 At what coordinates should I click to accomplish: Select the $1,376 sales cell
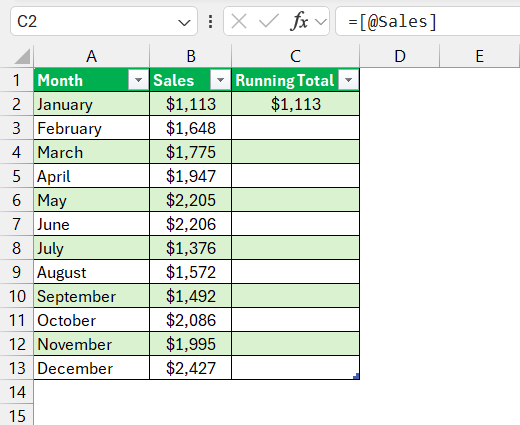click(x=191, y=248)
